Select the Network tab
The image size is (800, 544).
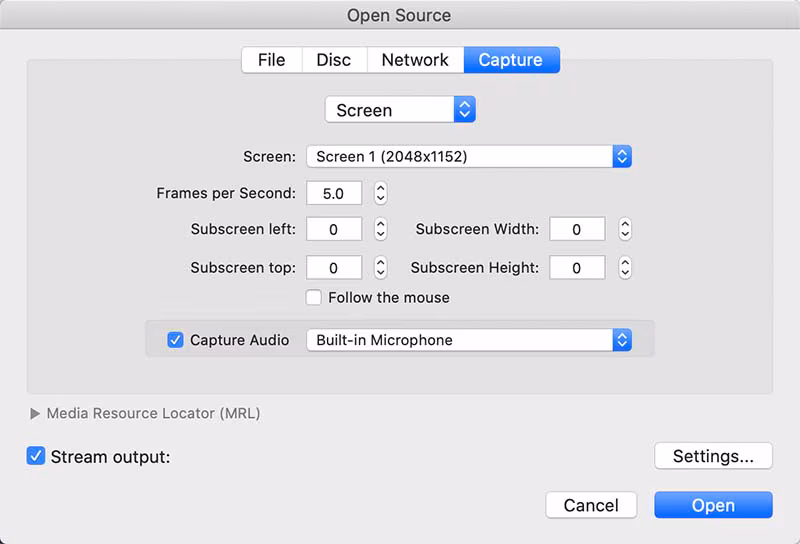[x=415, y=60]
